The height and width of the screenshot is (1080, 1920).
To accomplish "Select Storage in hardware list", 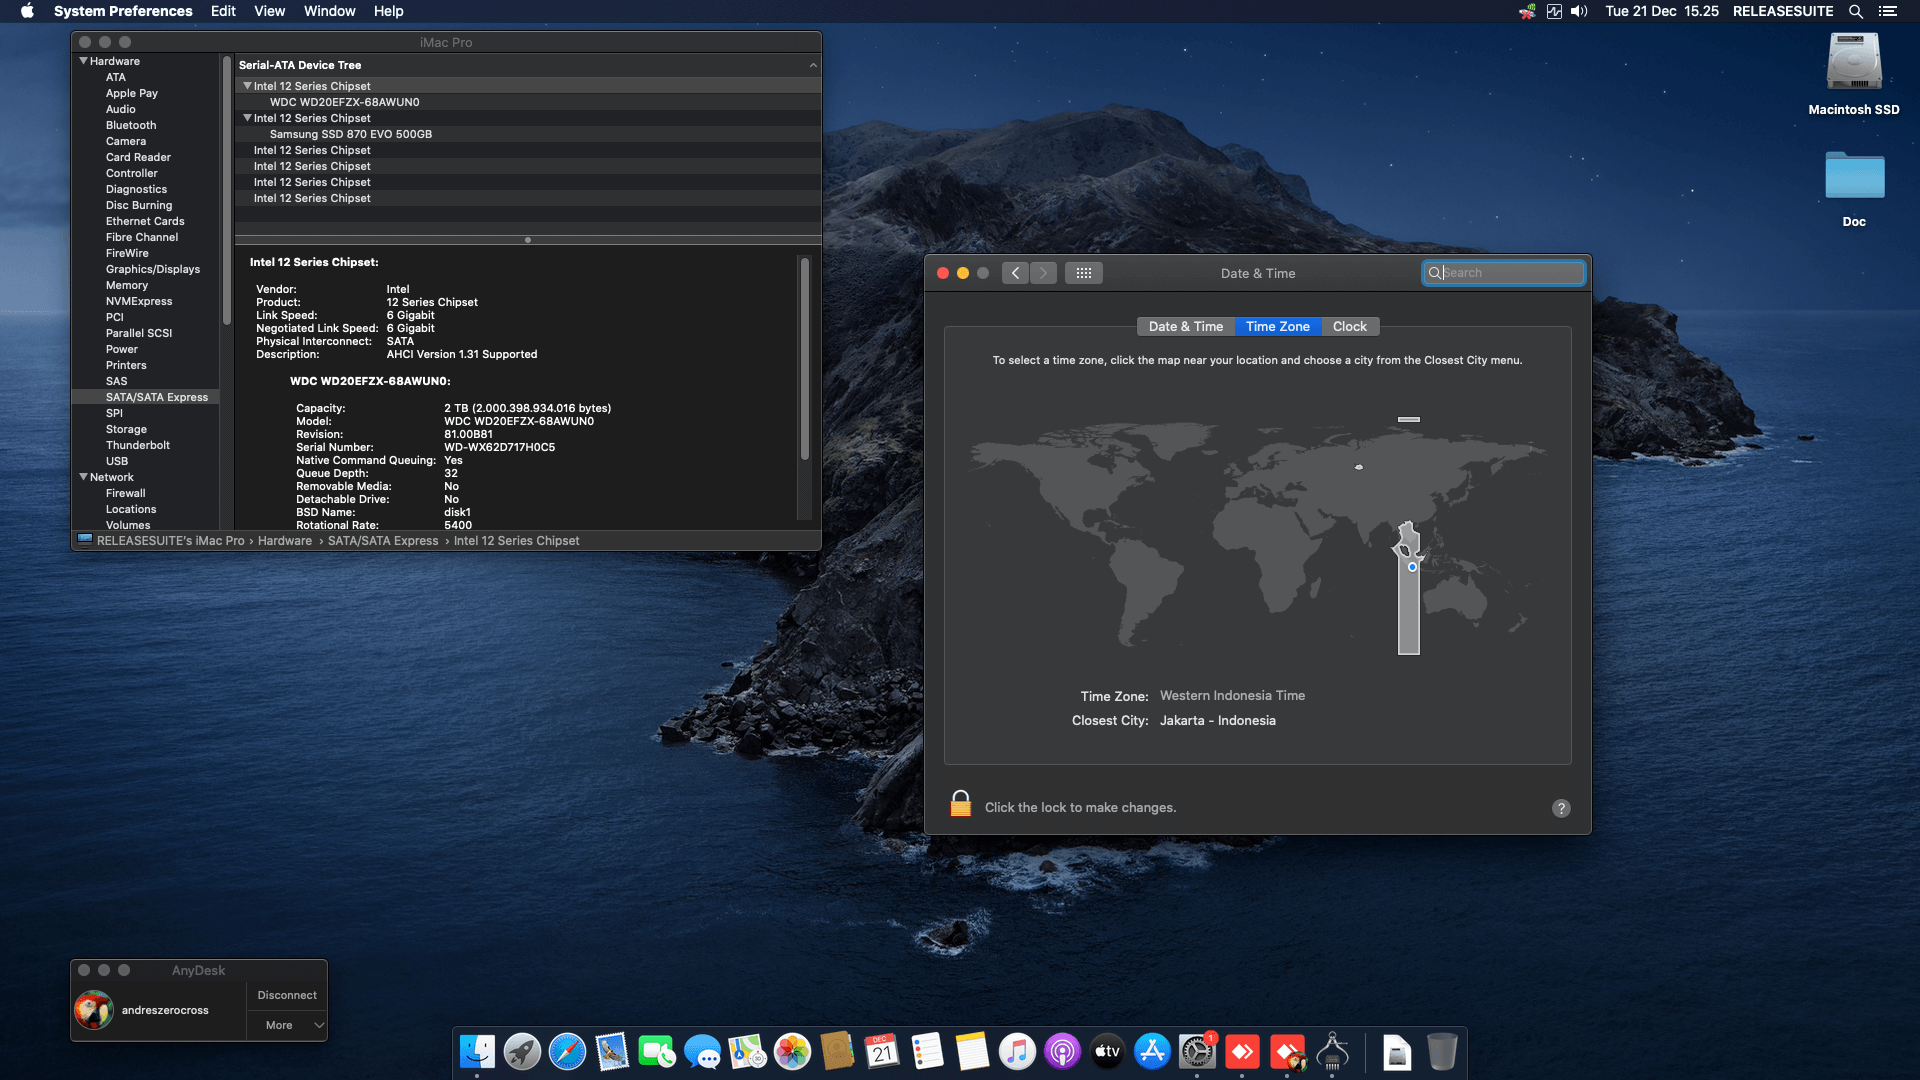I will point(126,429).
